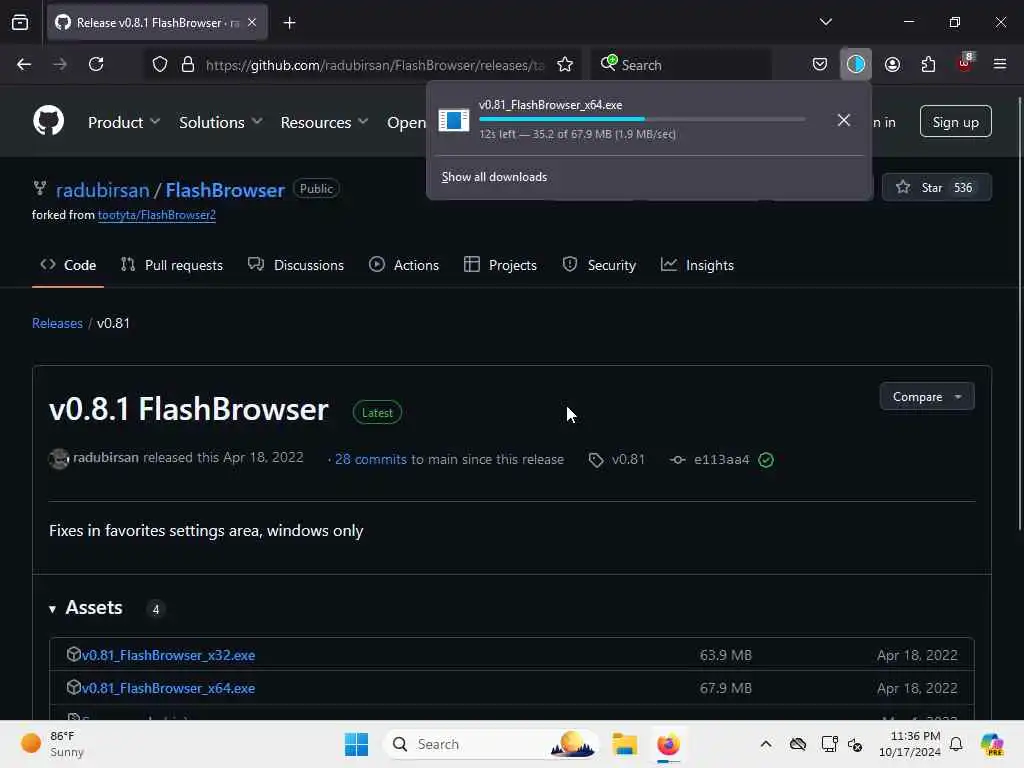This screenshot has height=768, width=1024.
Task: Click the v0.81 tag link
Action: click(617, 459)
